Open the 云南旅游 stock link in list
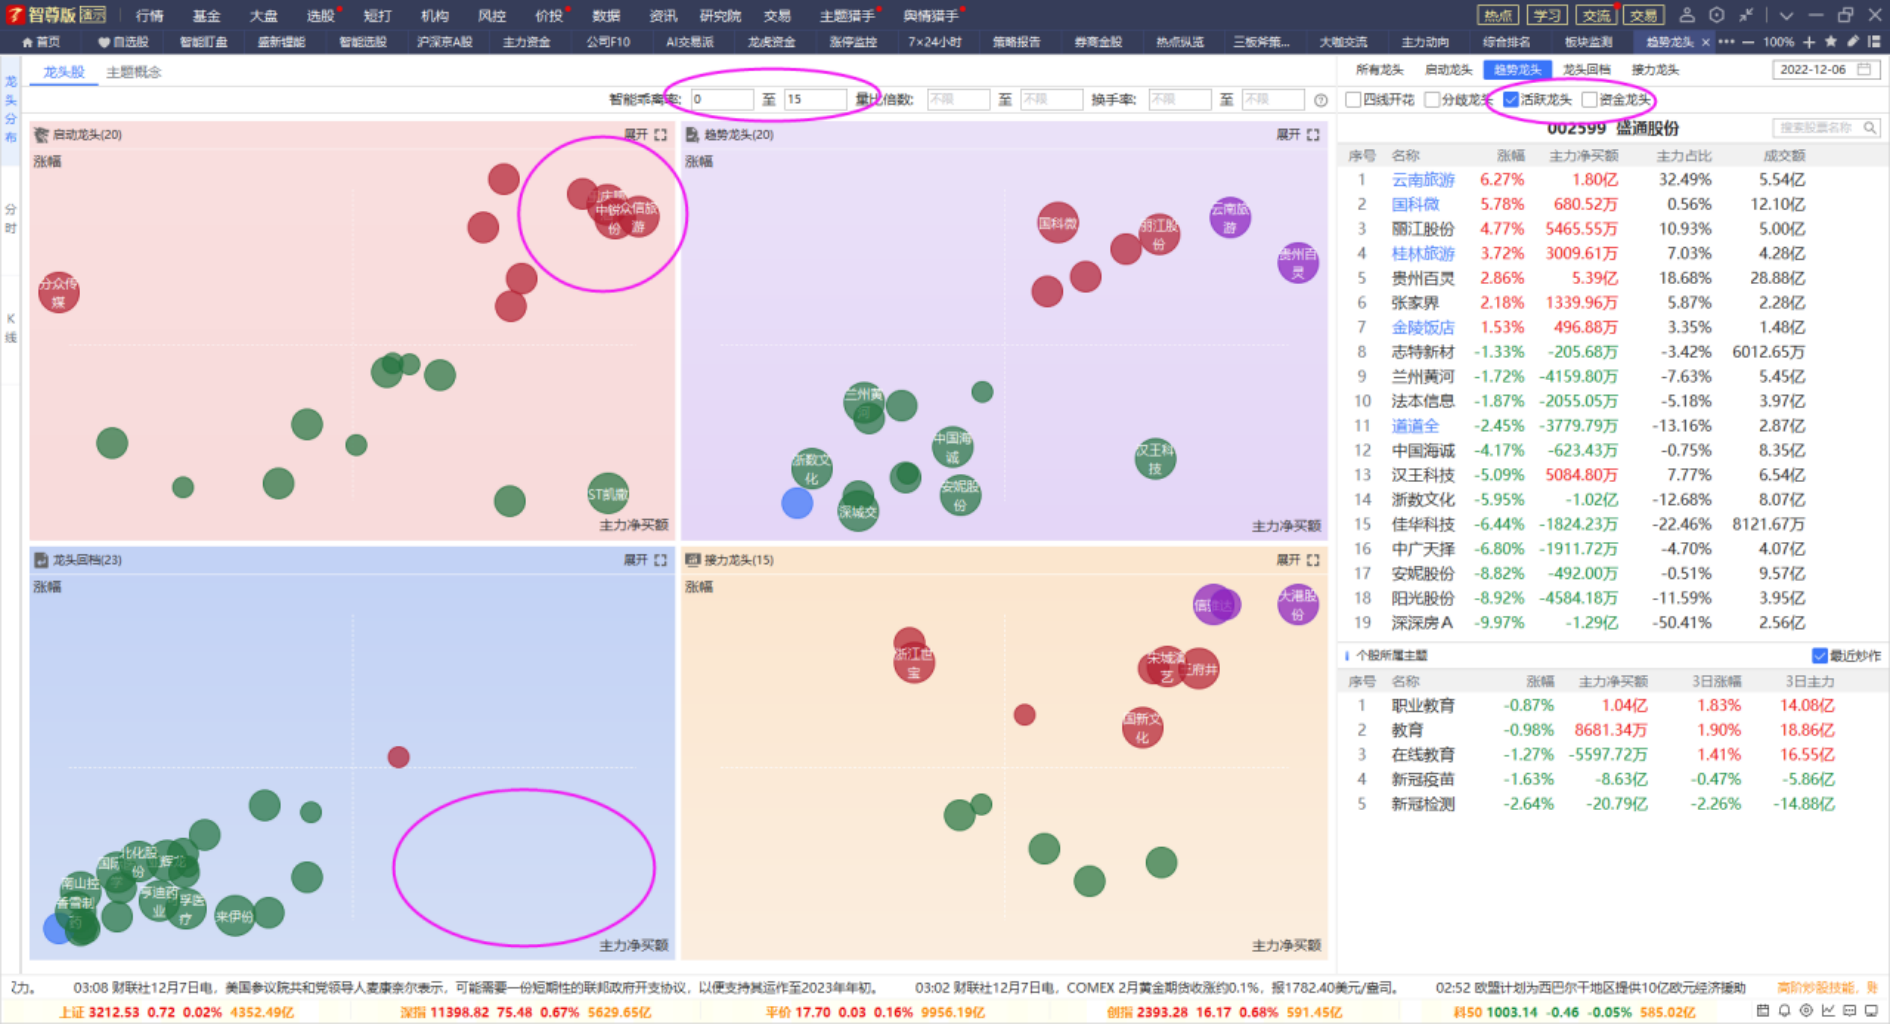 (1423, 180)
